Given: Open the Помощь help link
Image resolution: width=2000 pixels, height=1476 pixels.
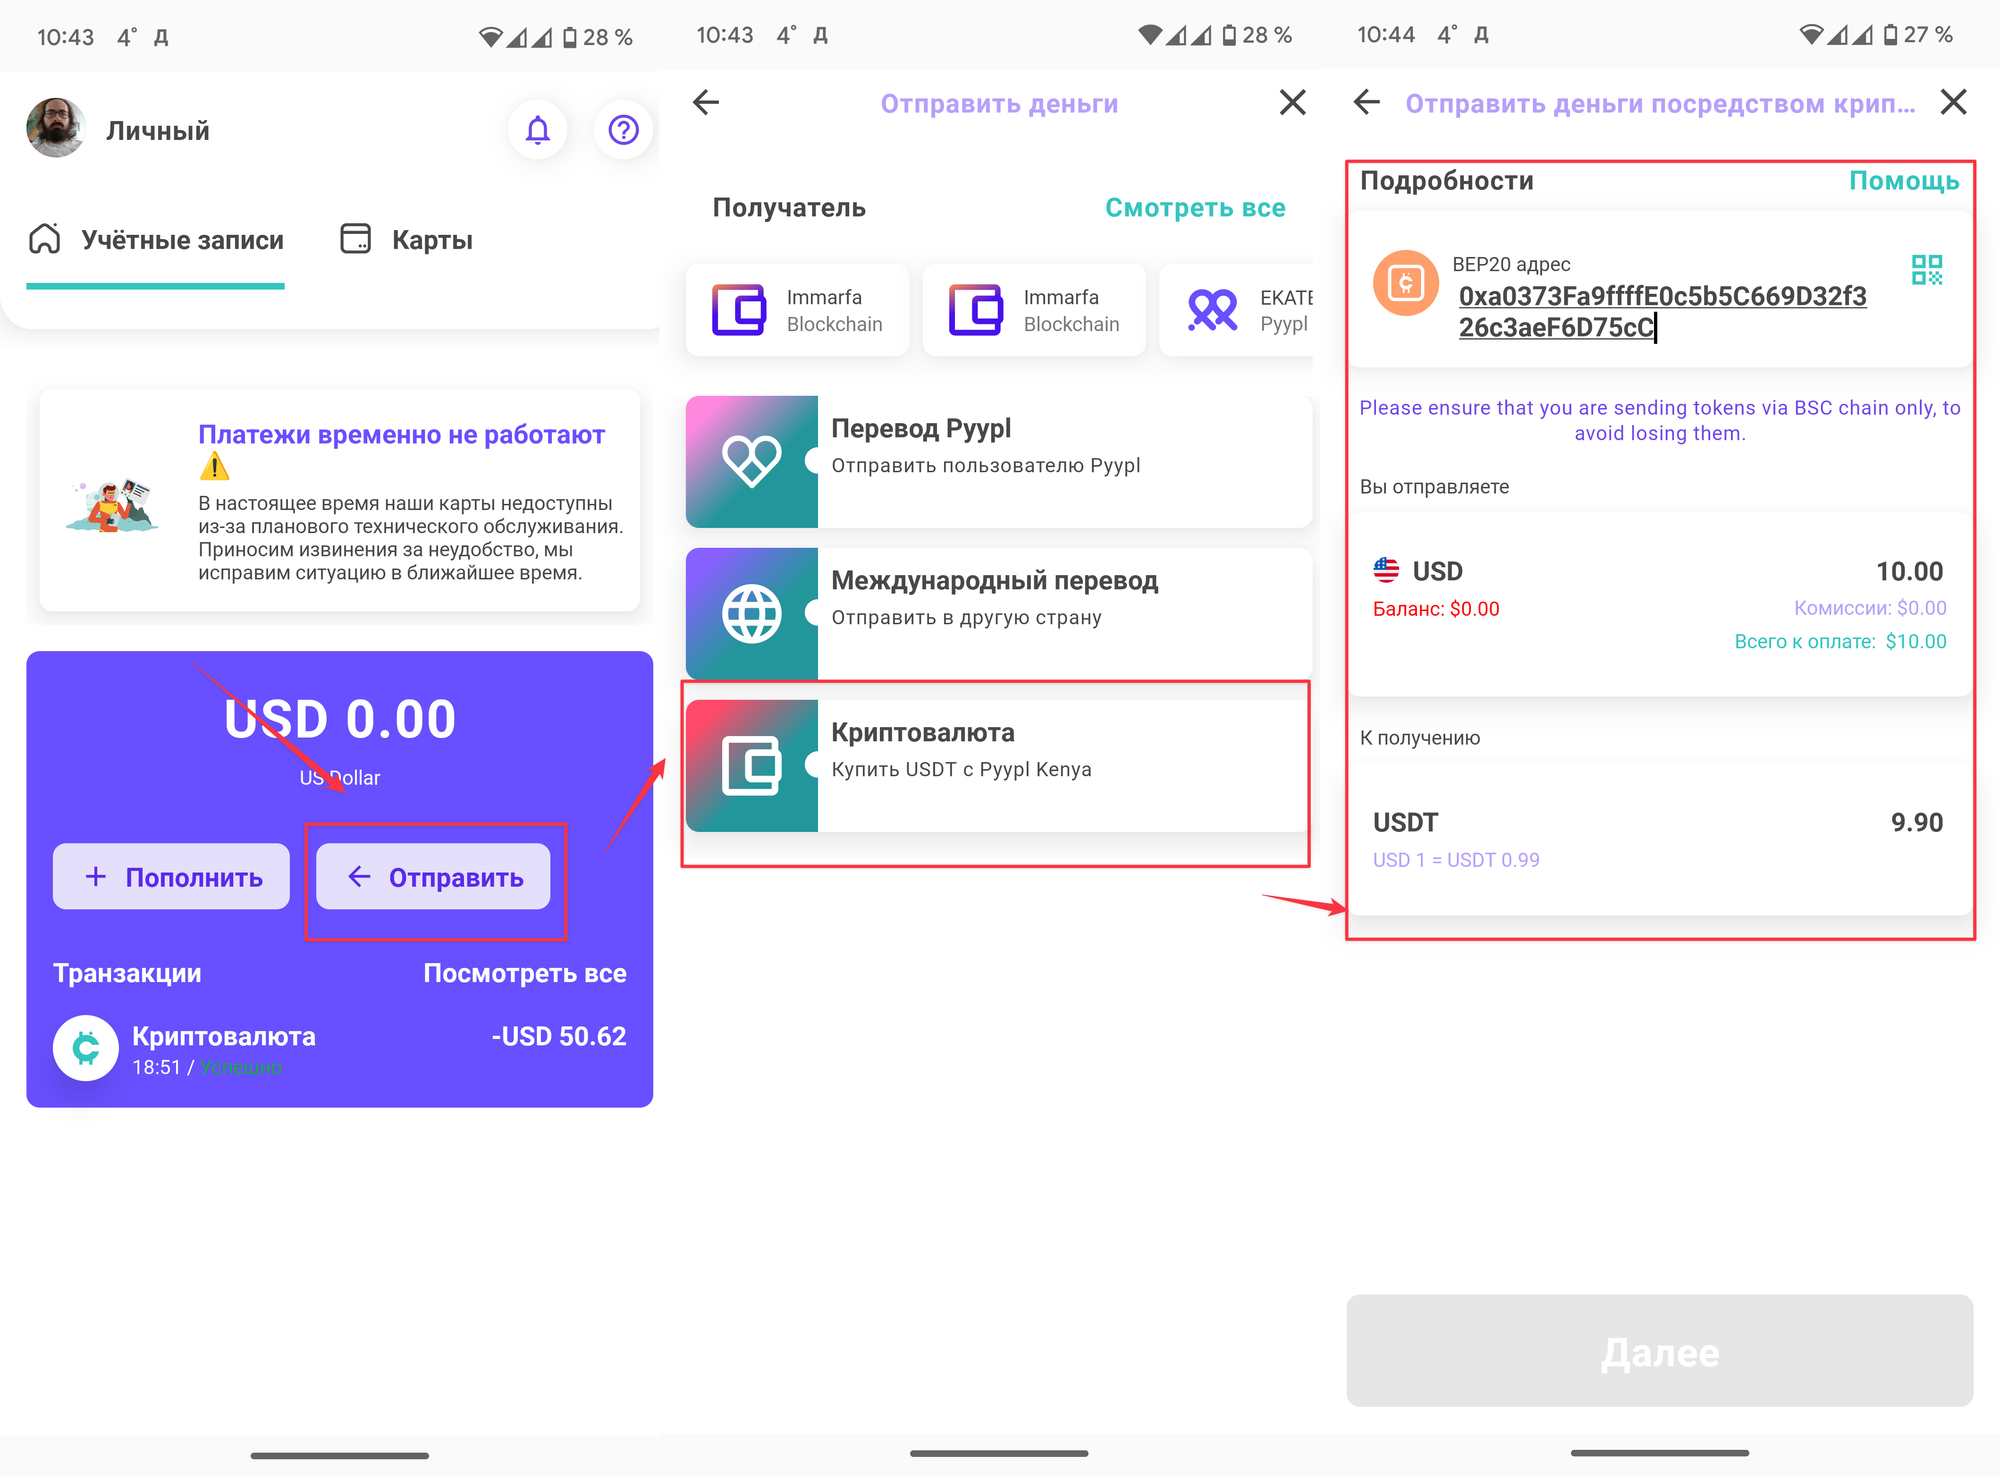Looking at the screenshot, I should [x=1903, y=181].
